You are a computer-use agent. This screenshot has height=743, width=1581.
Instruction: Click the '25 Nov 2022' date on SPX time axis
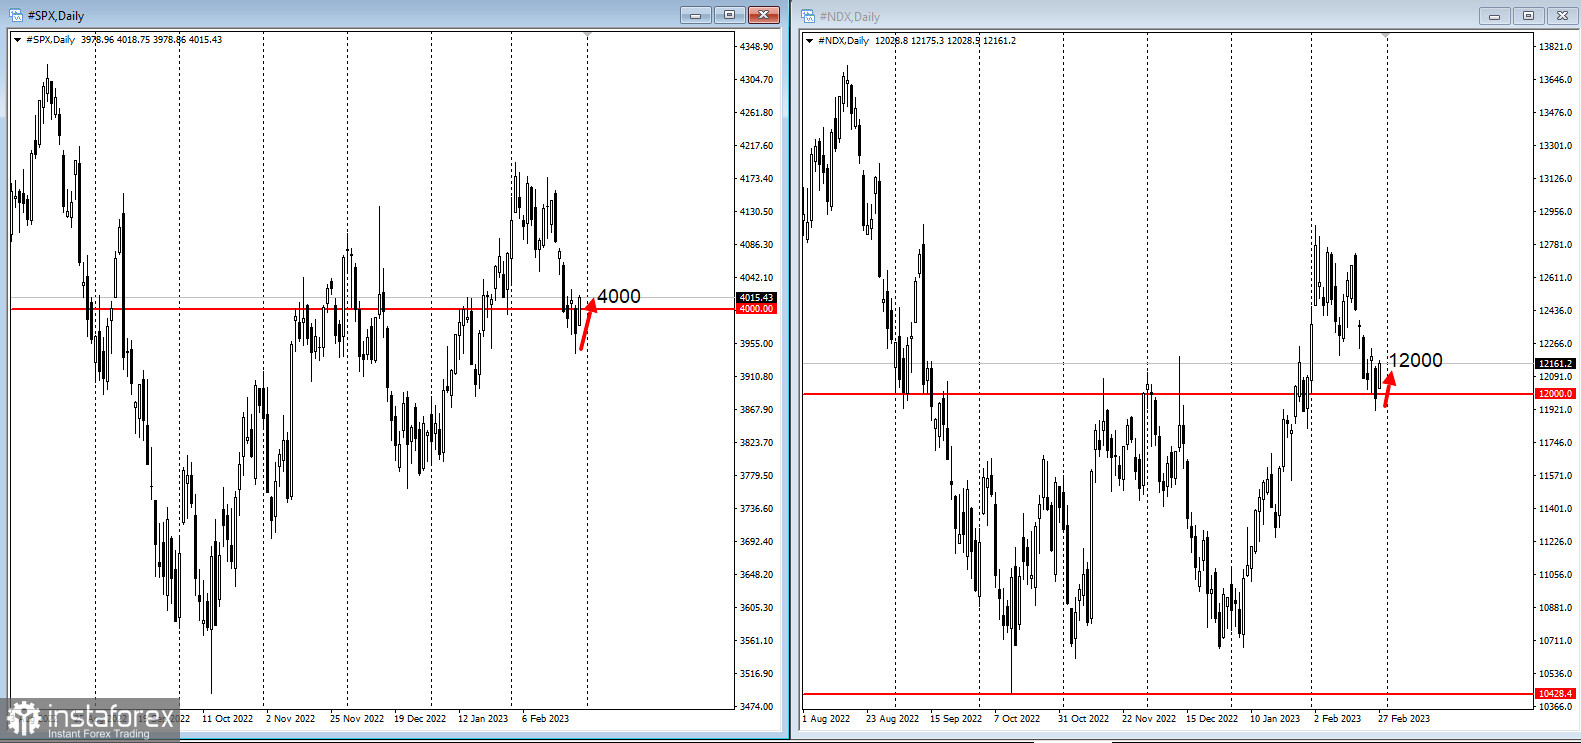pos(357,719)
